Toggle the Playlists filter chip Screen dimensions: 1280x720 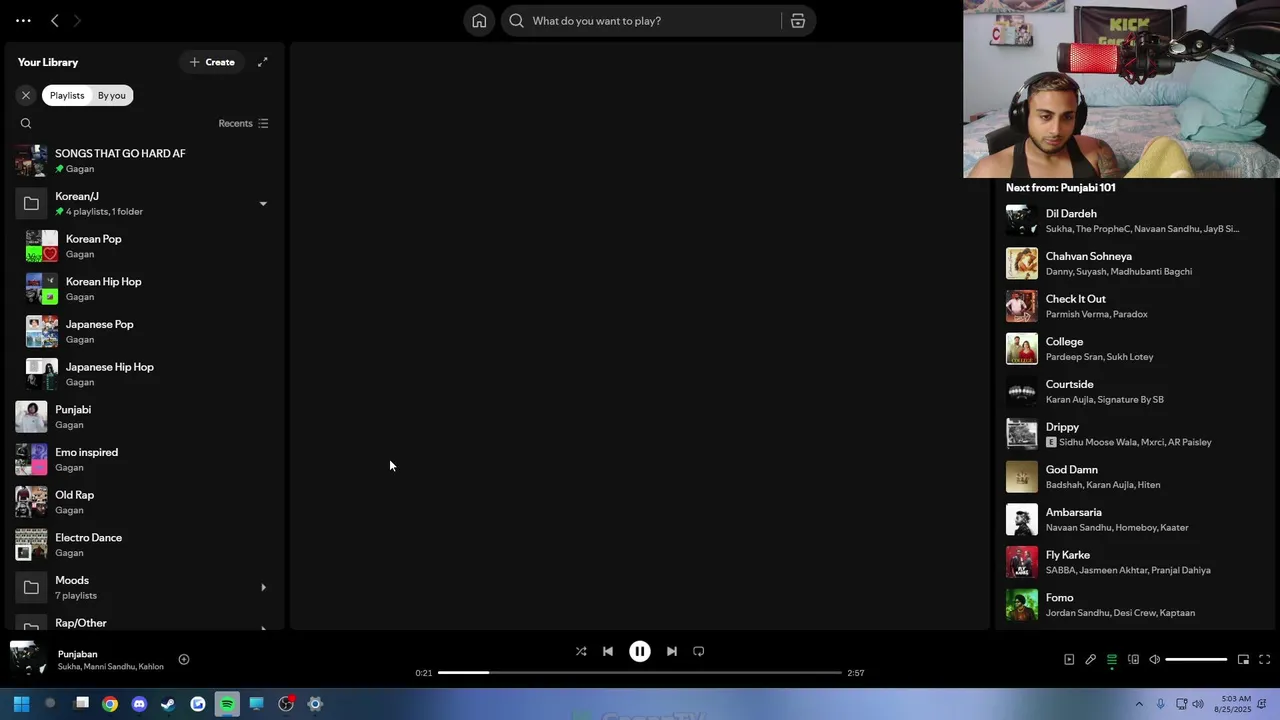coord(67,95)
